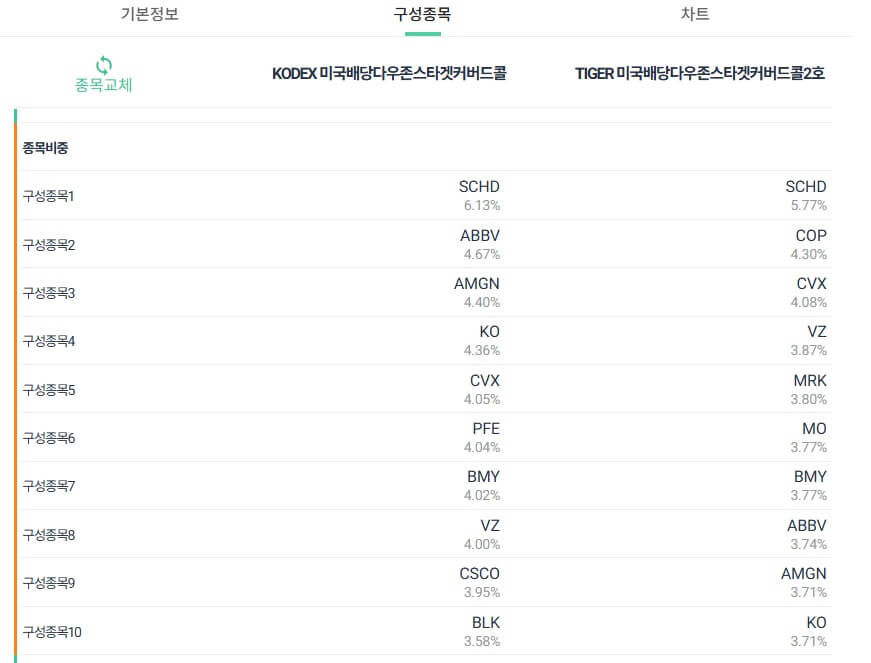Click BMY in the KODEX column

pos(483,476)
